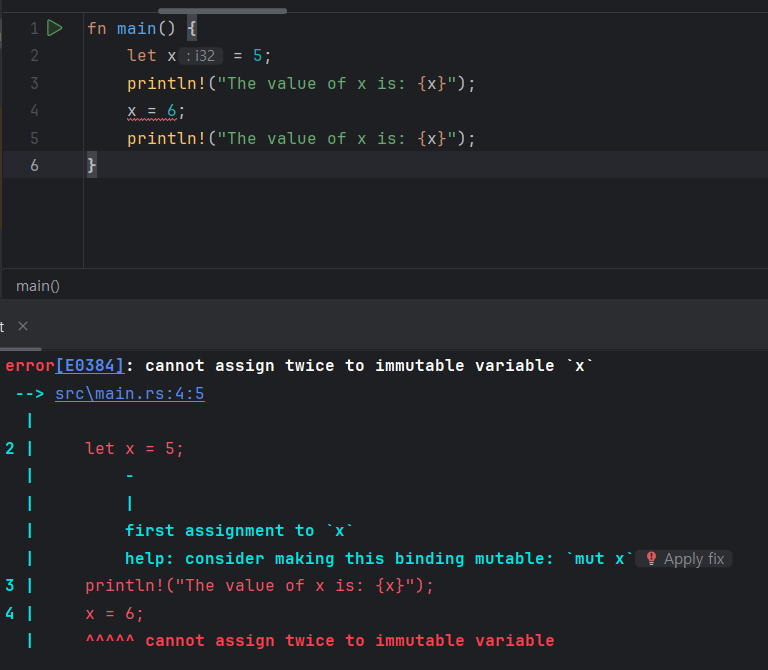Click line number 2 in gutter
Screen dimensions: 768x670
point(34,56)
